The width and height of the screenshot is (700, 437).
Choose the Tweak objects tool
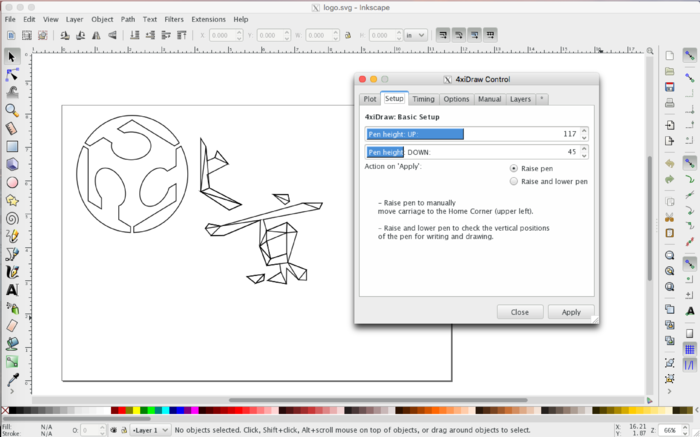(x=12, y=92)
